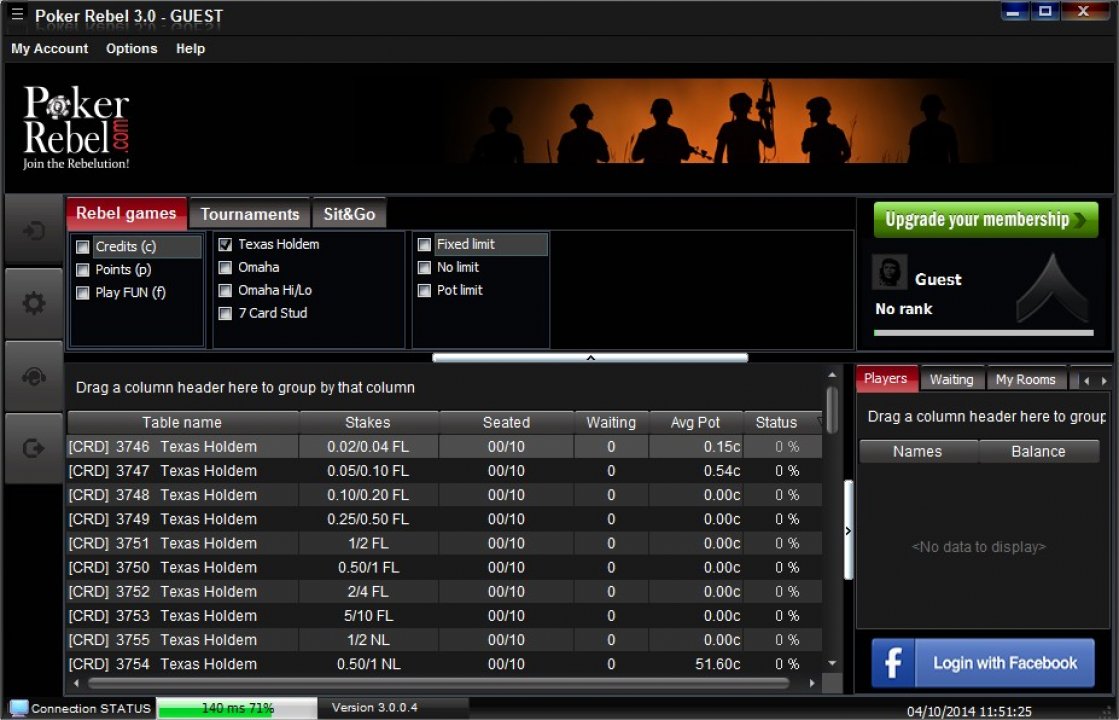This screenshot has width=1119, height=720.
Task: Open the hamburger menu in title bar
Action: [x=17, y=14]
